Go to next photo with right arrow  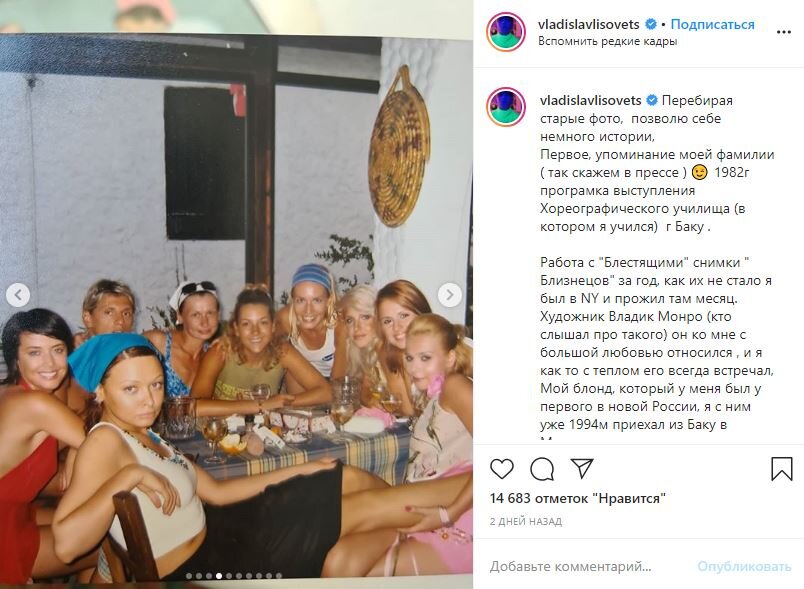(x=450, y=295)
